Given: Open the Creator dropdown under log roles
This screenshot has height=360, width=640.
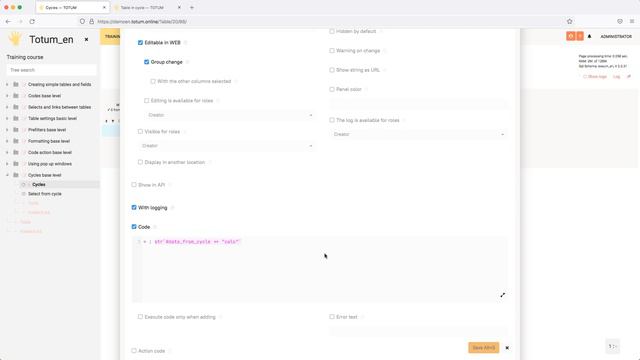Looking at the screenshot, I should coord(418,134).
